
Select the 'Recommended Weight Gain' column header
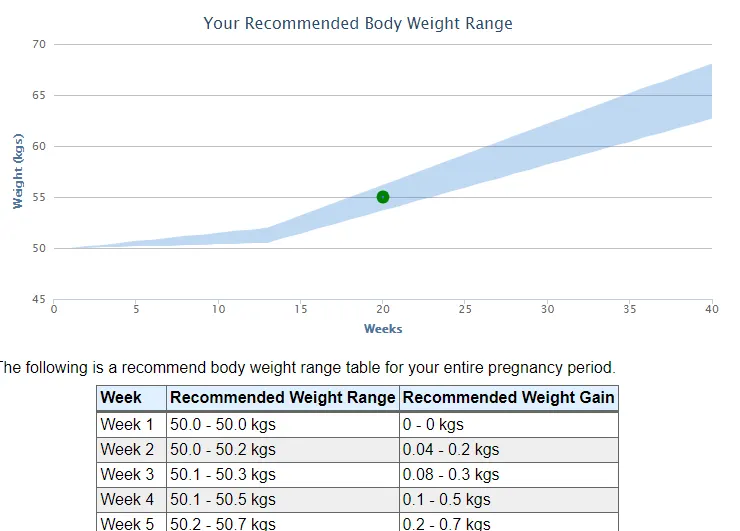[508, 398]
